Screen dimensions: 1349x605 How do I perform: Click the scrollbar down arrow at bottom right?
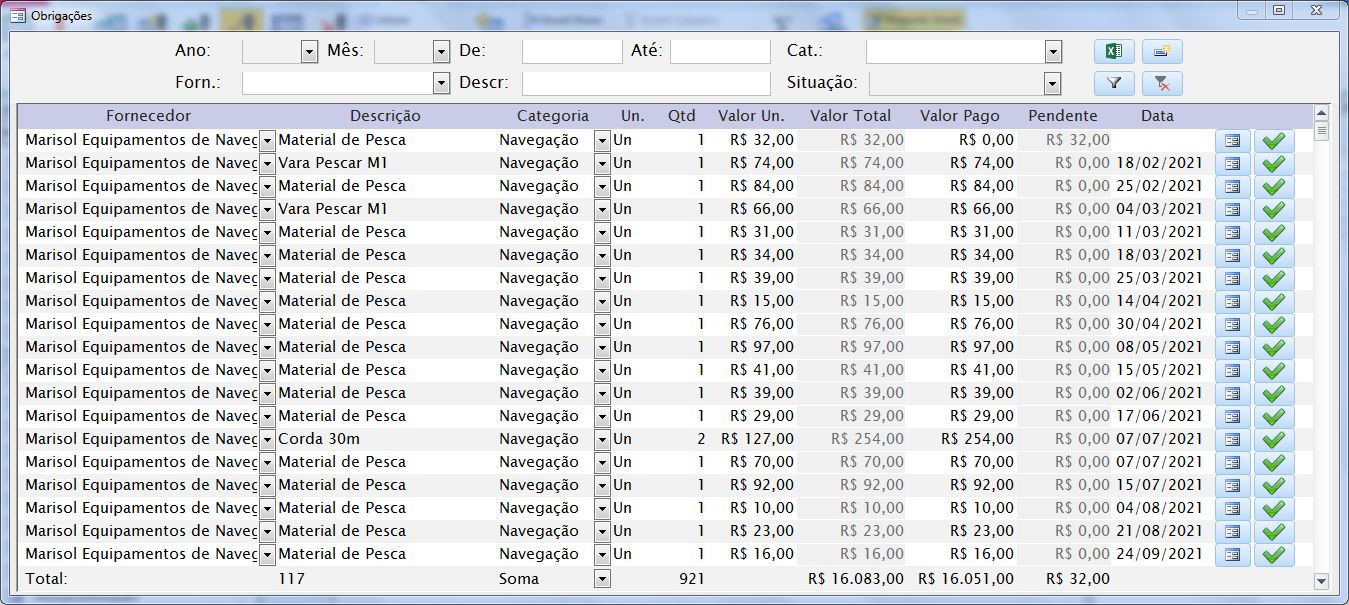coord(1321,580)
